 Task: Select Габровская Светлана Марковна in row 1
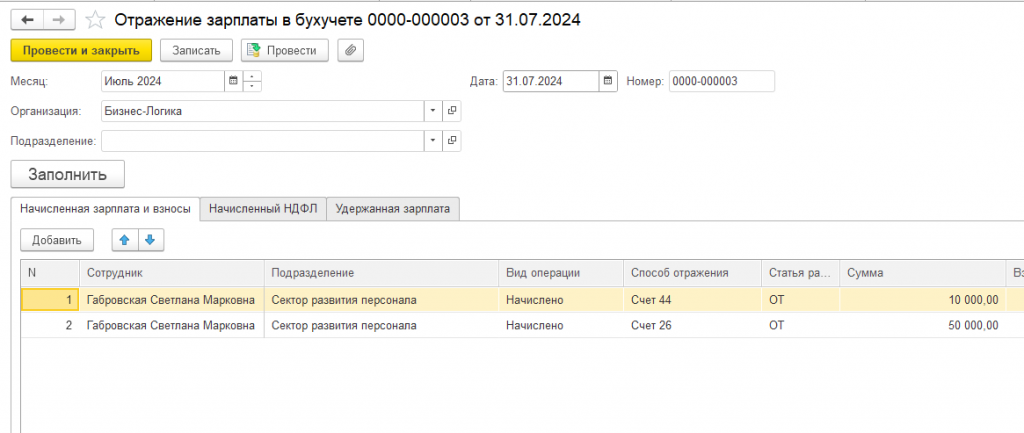(x=172, y=300)
